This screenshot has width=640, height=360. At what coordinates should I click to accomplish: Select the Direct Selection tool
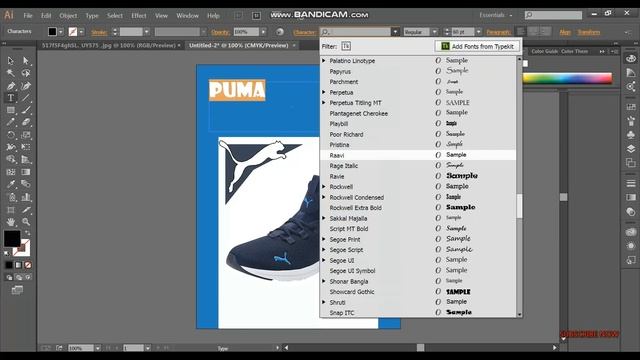tap(26, 61)
